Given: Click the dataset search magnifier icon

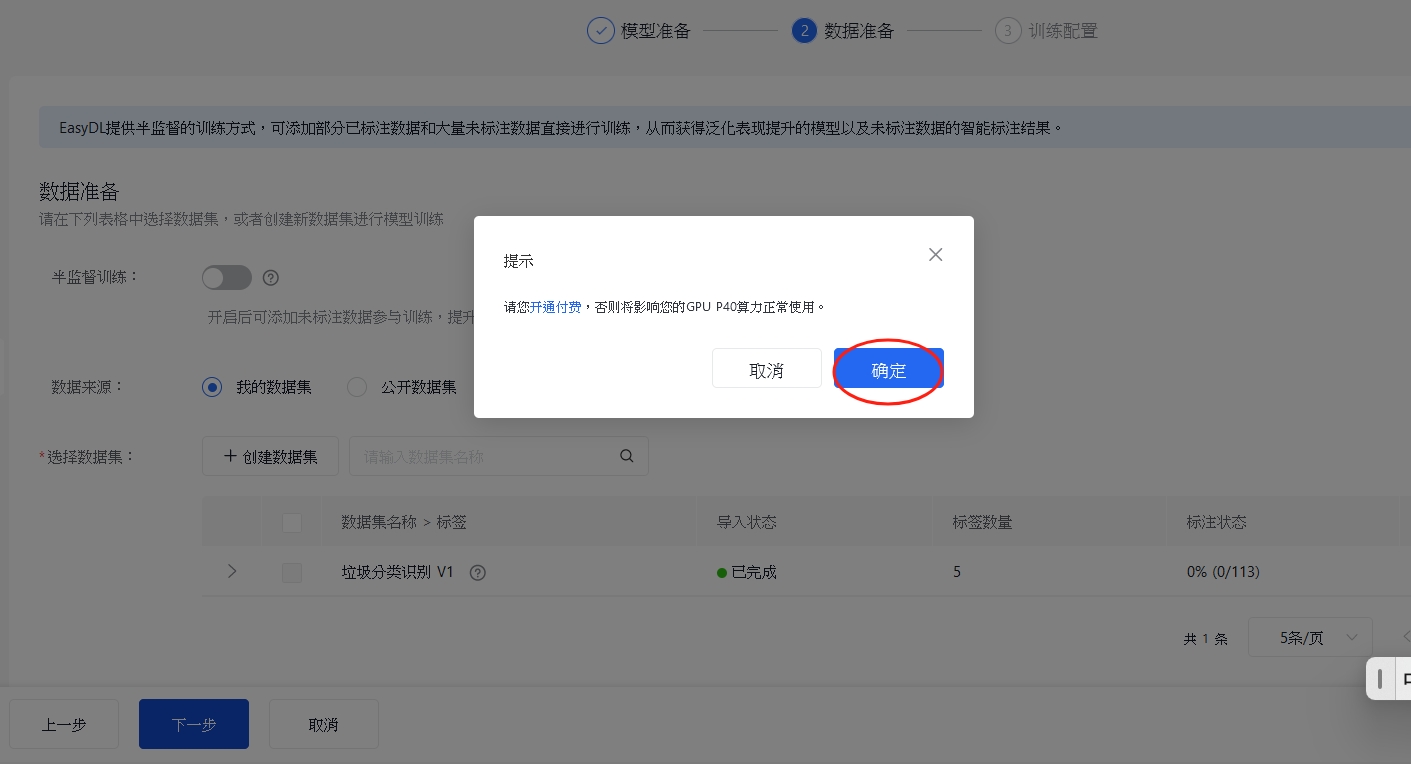Looking at the screenshot, I should [627, 456].
